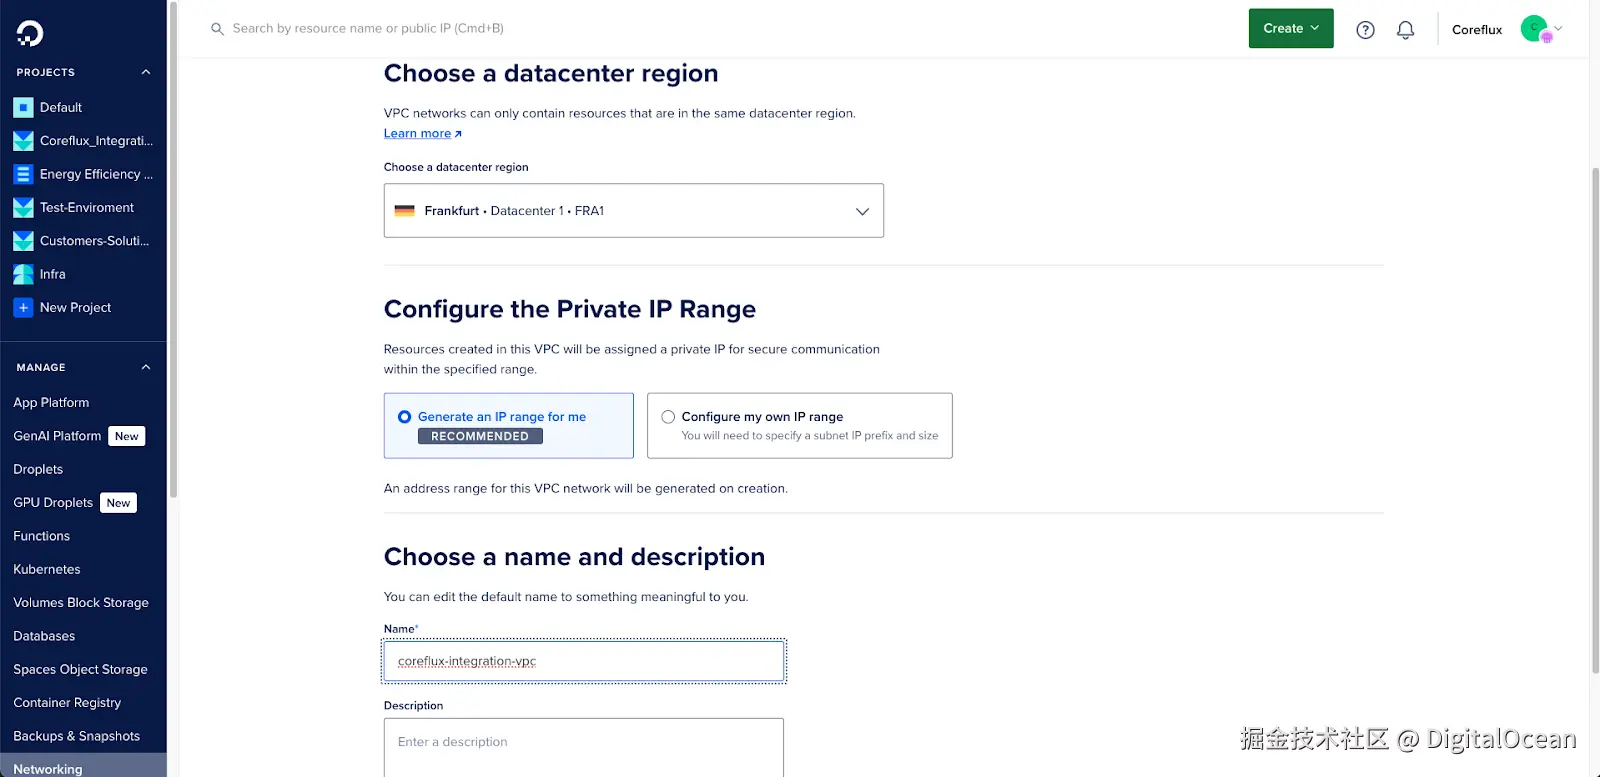Go to Droplets in sidebar
1600x777 pixels.
point(38,469)
